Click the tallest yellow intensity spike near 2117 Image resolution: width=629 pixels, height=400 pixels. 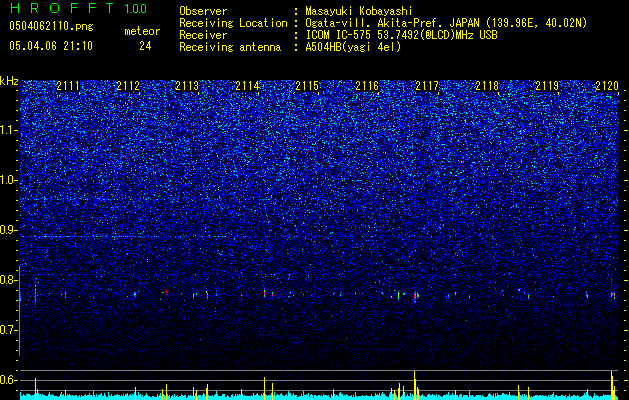click(x=414, y=385)
